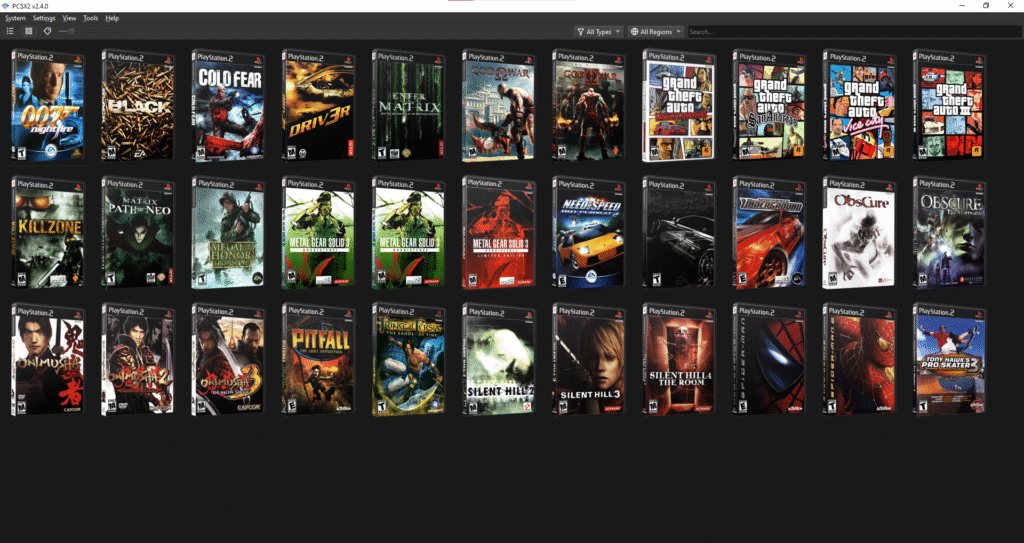Open the System menu
Screen dimensions: 1024x543
coord(15,18)
